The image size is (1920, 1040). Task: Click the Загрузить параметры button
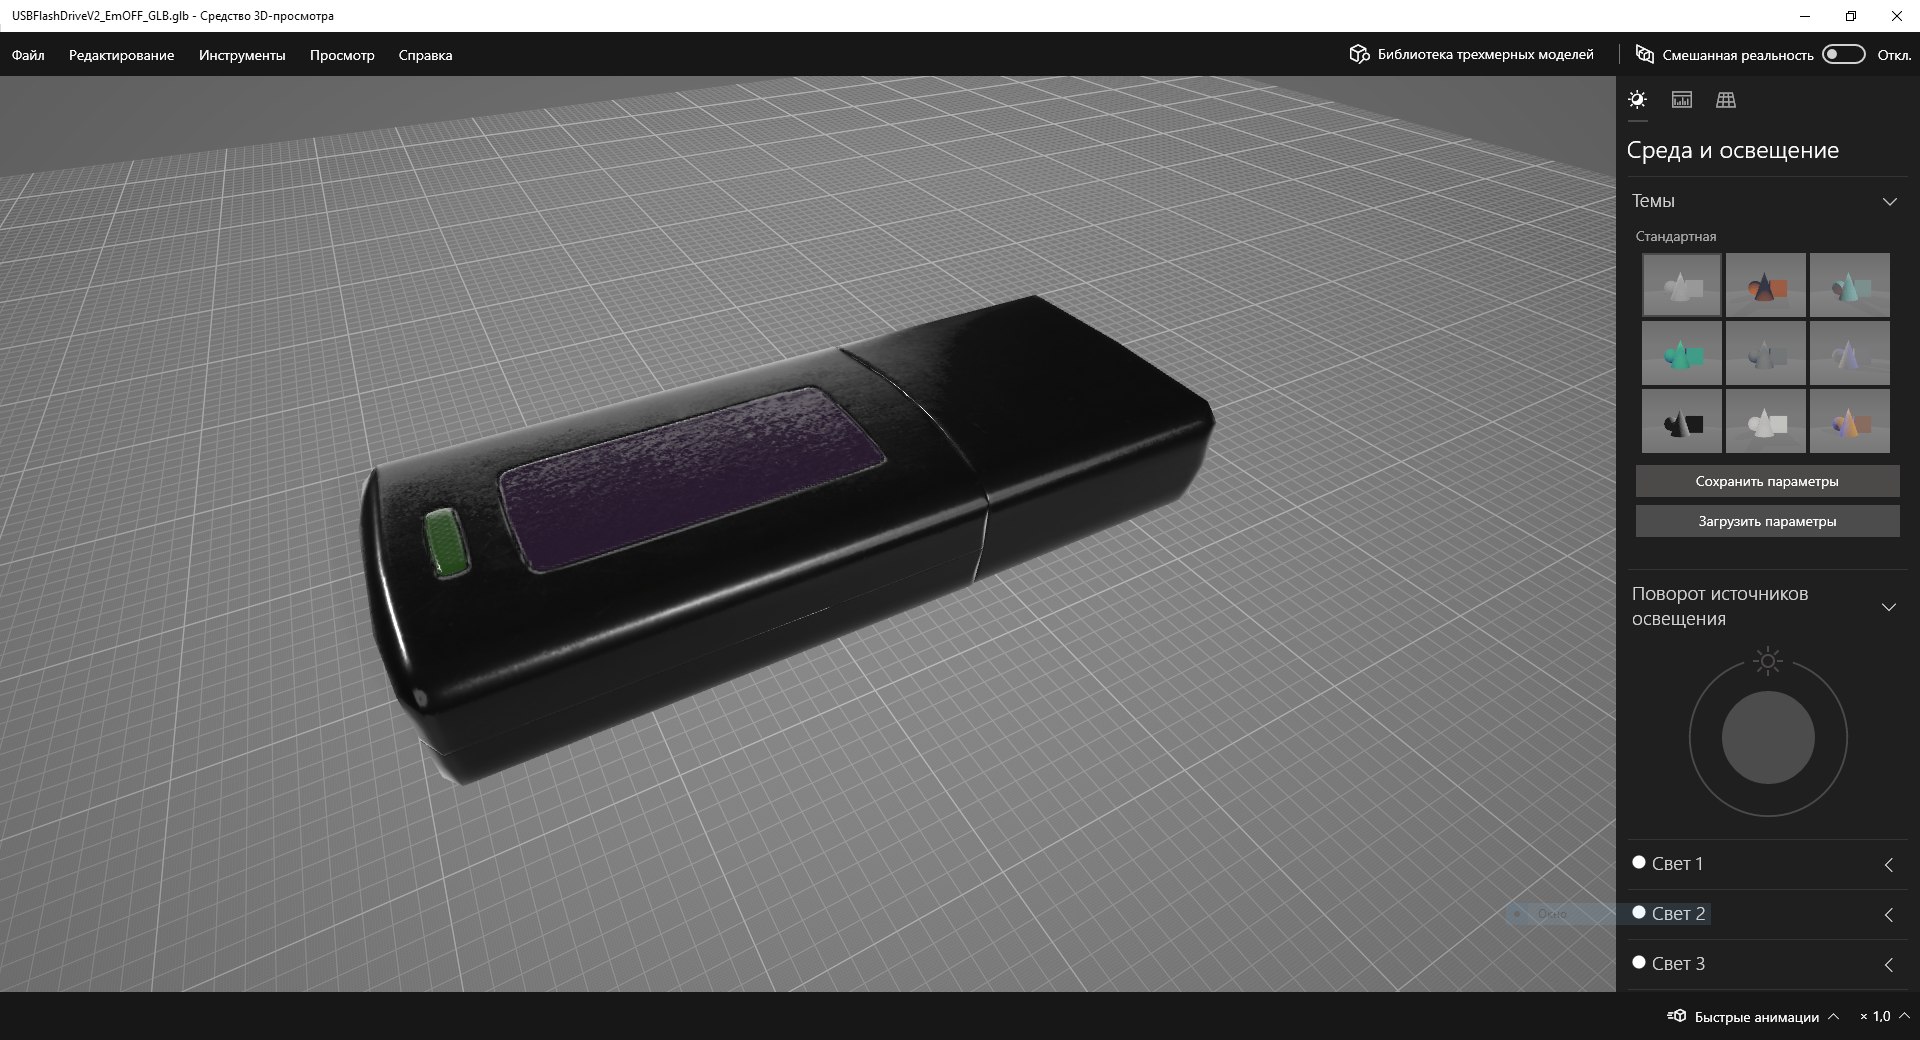1767,521
